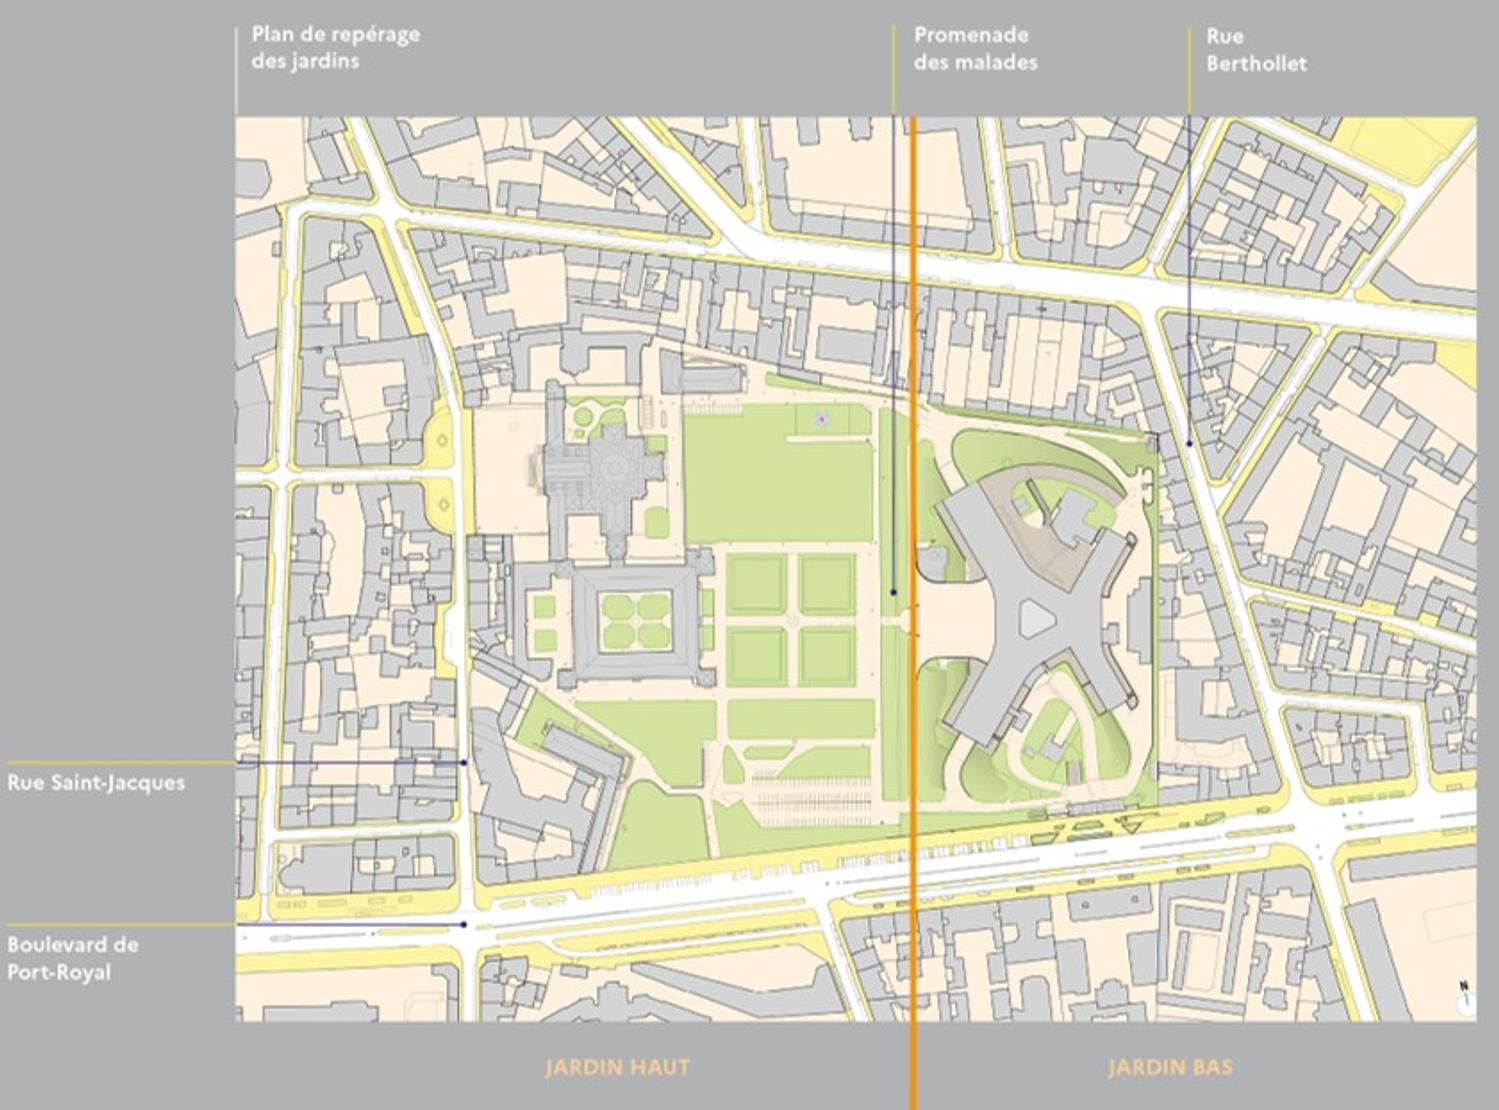
Task: Click the Promenade des malades label
Action: coord(975,48)
